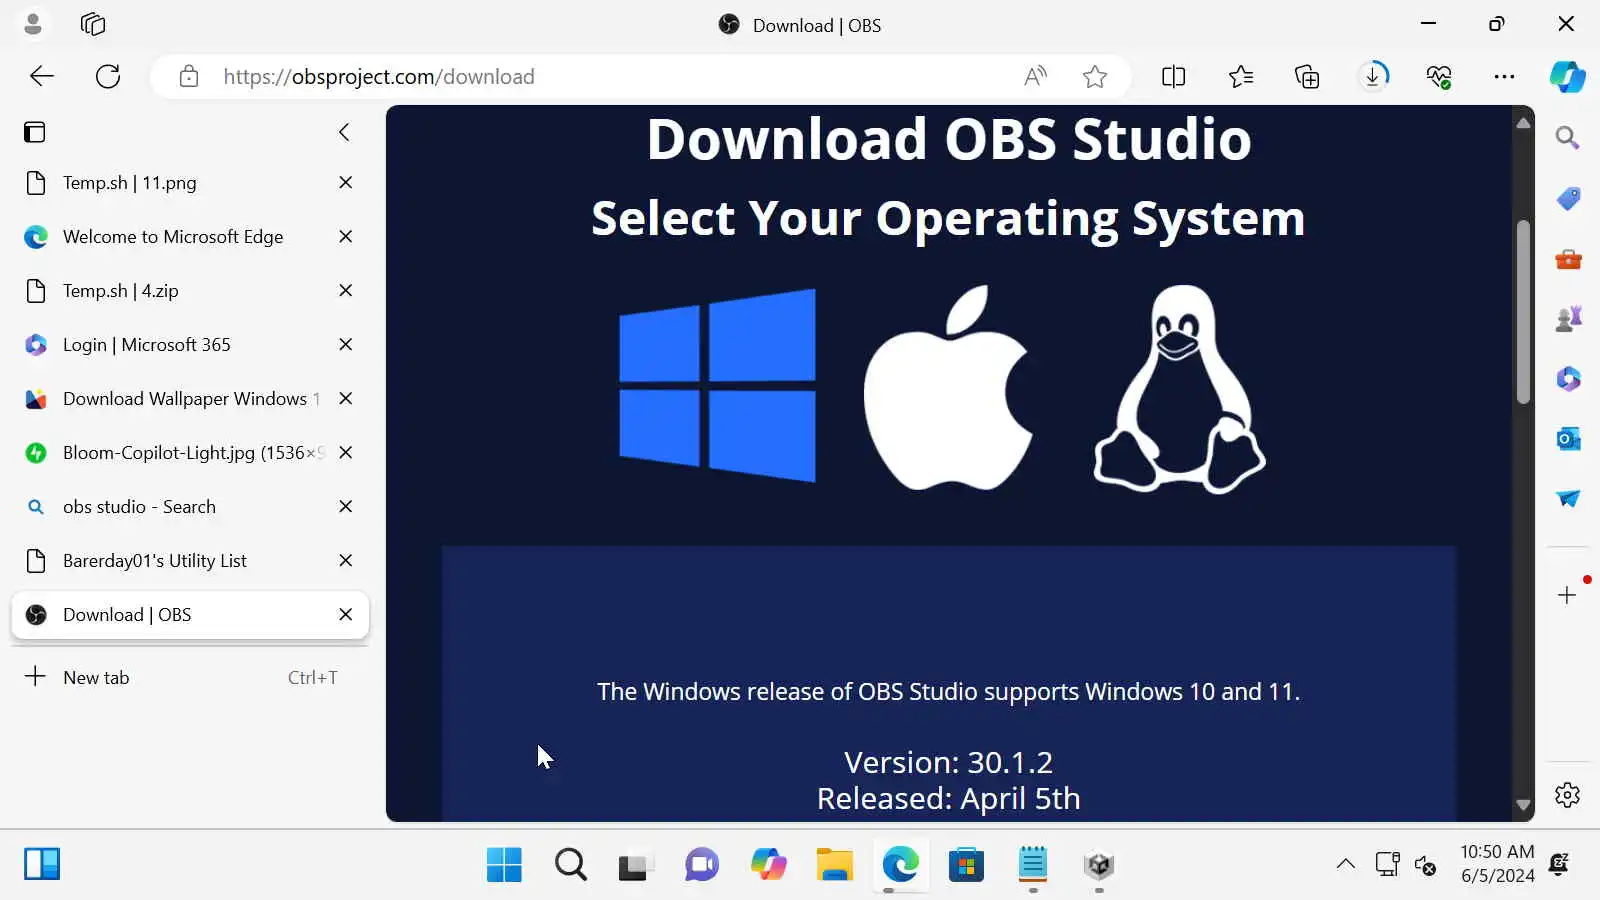Open sidebar Outlook icon
1600x900 pixels.
coord(1568,438)
